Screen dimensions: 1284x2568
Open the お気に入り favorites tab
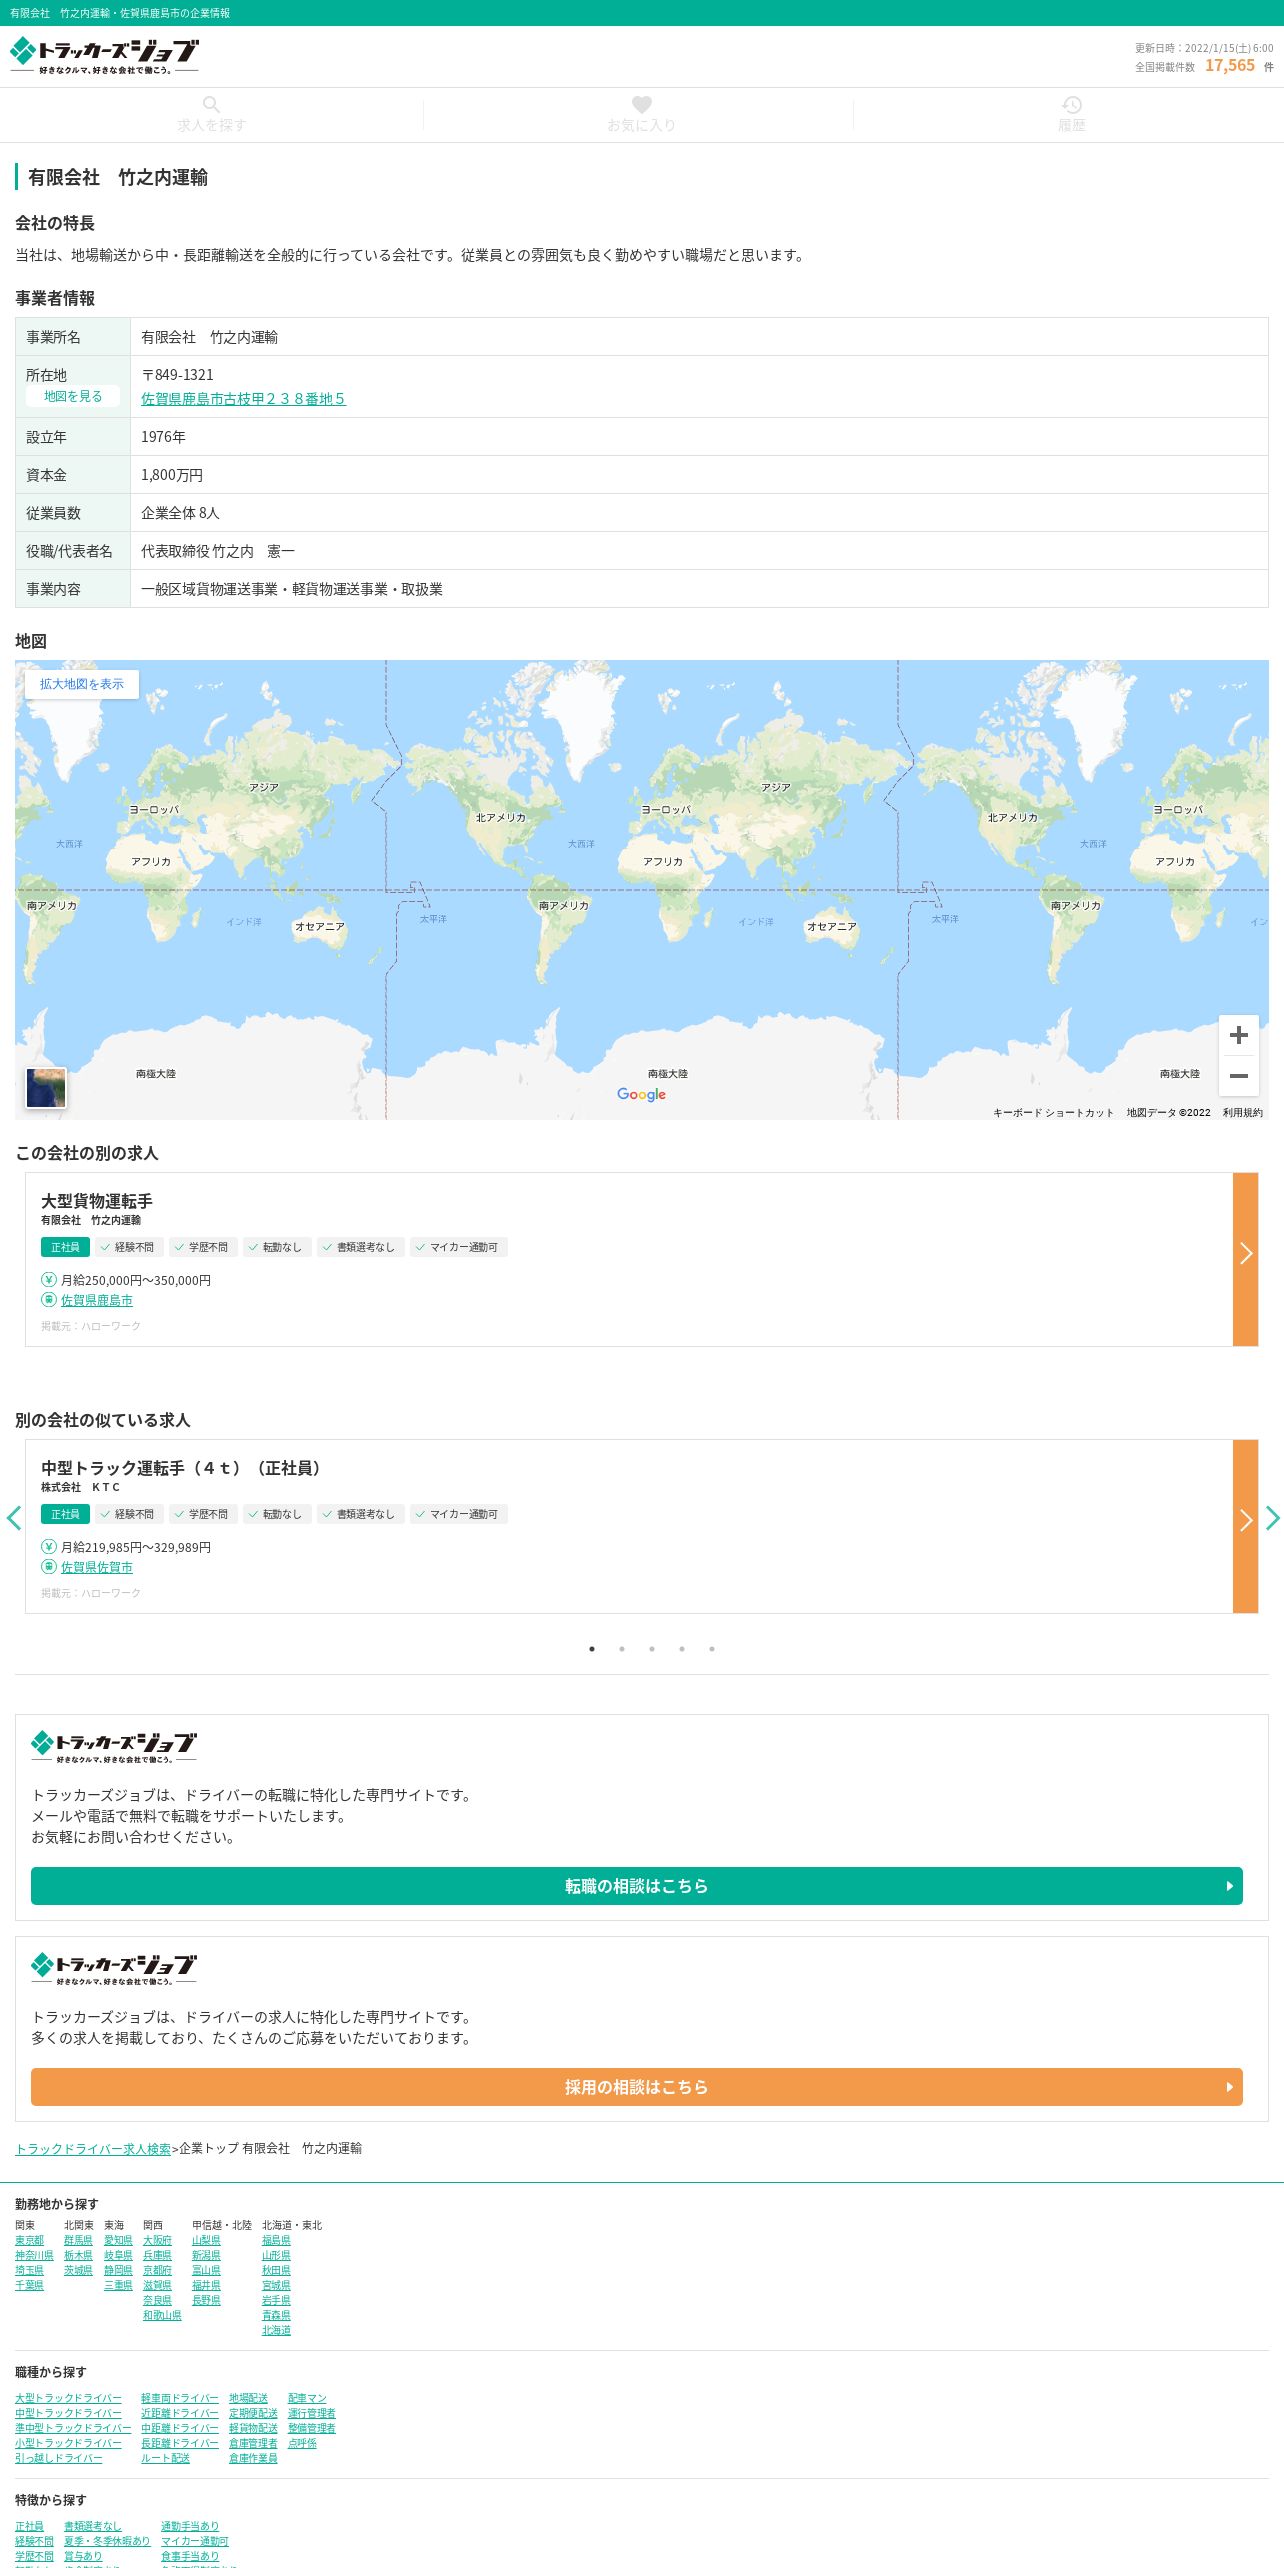(x=641, y=115)
